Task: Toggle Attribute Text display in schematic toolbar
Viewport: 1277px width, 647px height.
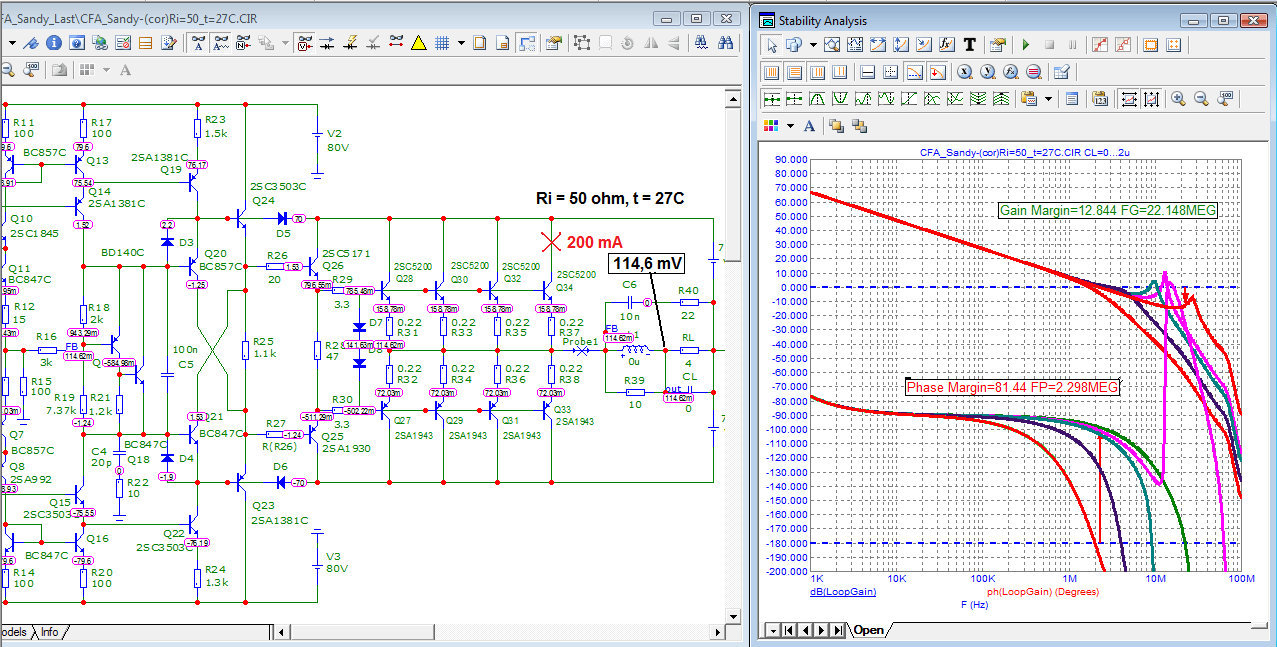Action: coord(199,42)
